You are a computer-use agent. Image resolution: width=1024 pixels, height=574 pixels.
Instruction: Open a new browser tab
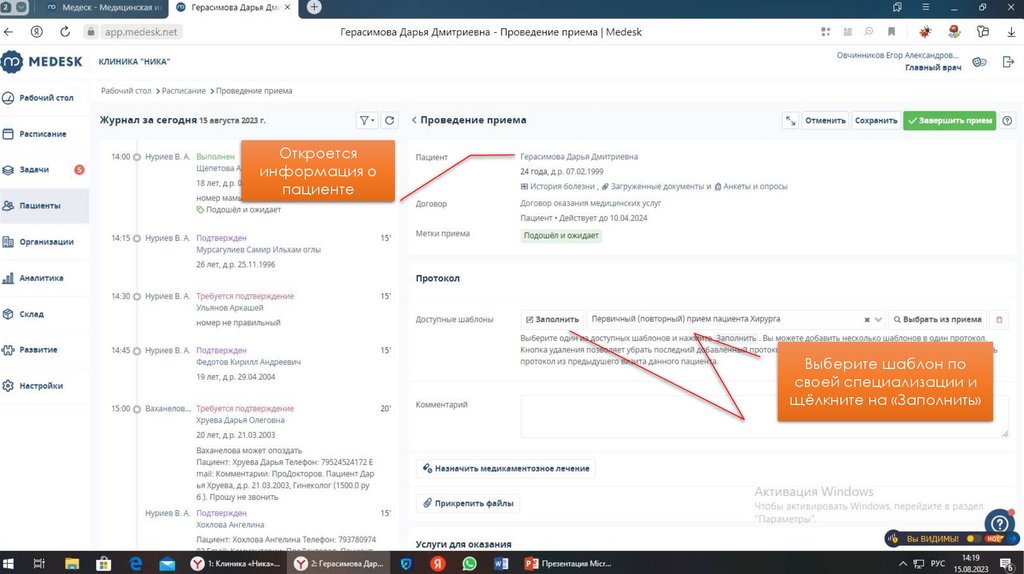click(314, 7)
